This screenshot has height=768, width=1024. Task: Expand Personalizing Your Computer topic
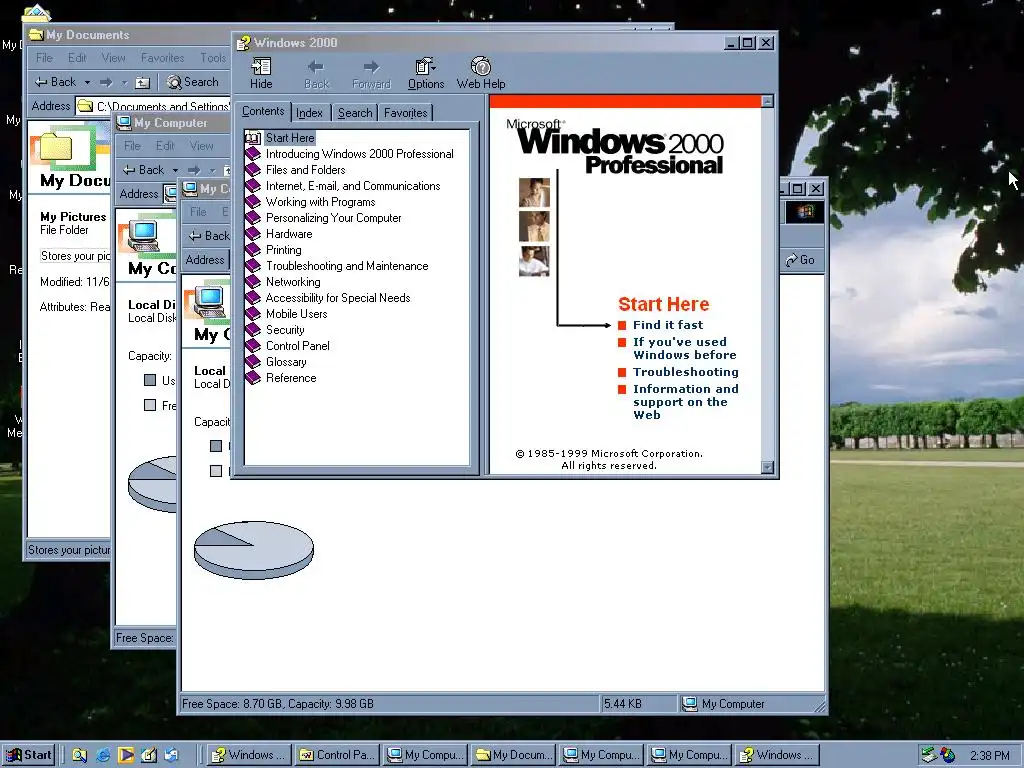(x=333, y=218)
